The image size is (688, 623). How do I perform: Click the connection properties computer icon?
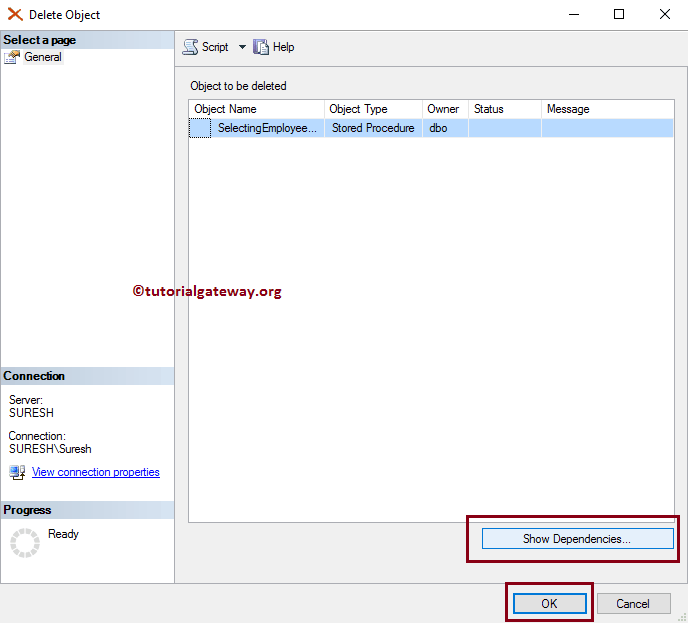click(17, 473)
